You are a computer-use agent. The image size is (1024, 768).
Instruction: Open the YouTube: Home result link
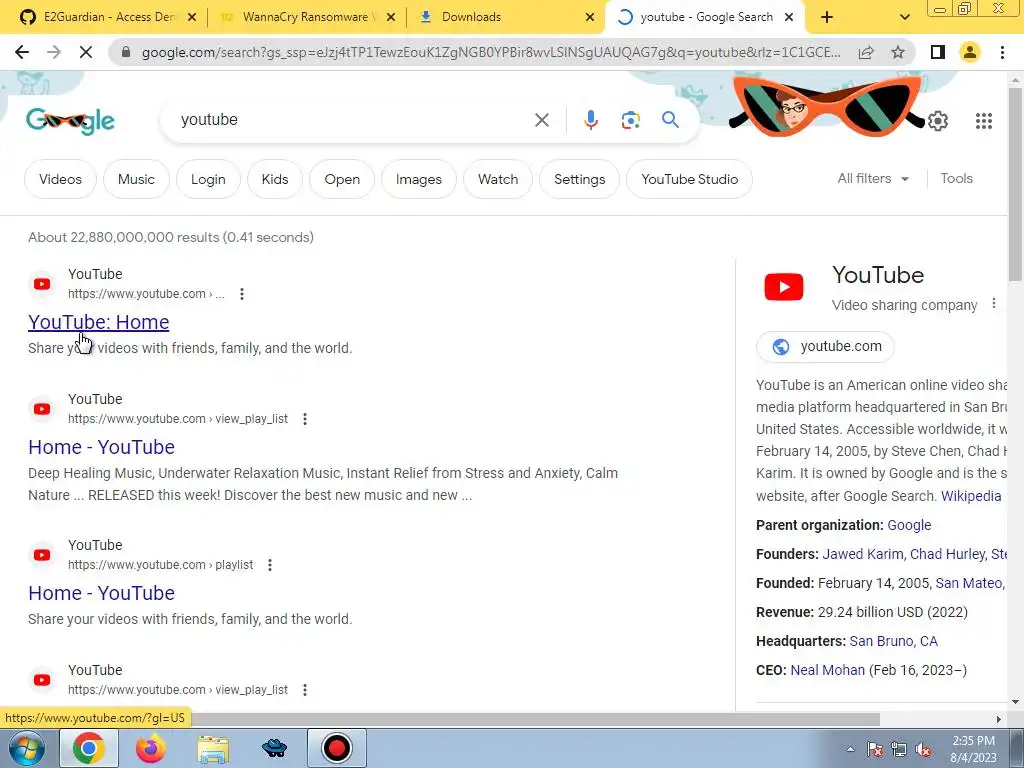pos(99,322)
